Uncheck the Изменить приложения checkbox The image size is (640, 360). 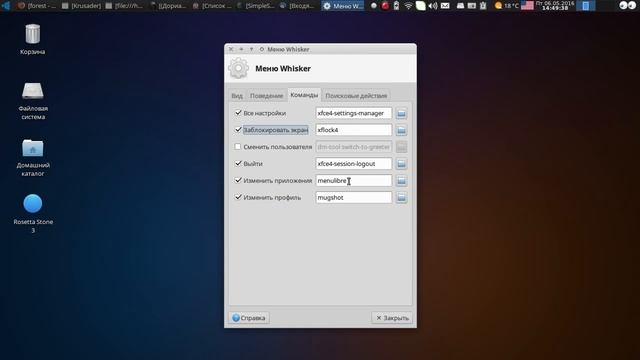click(238, 180)
